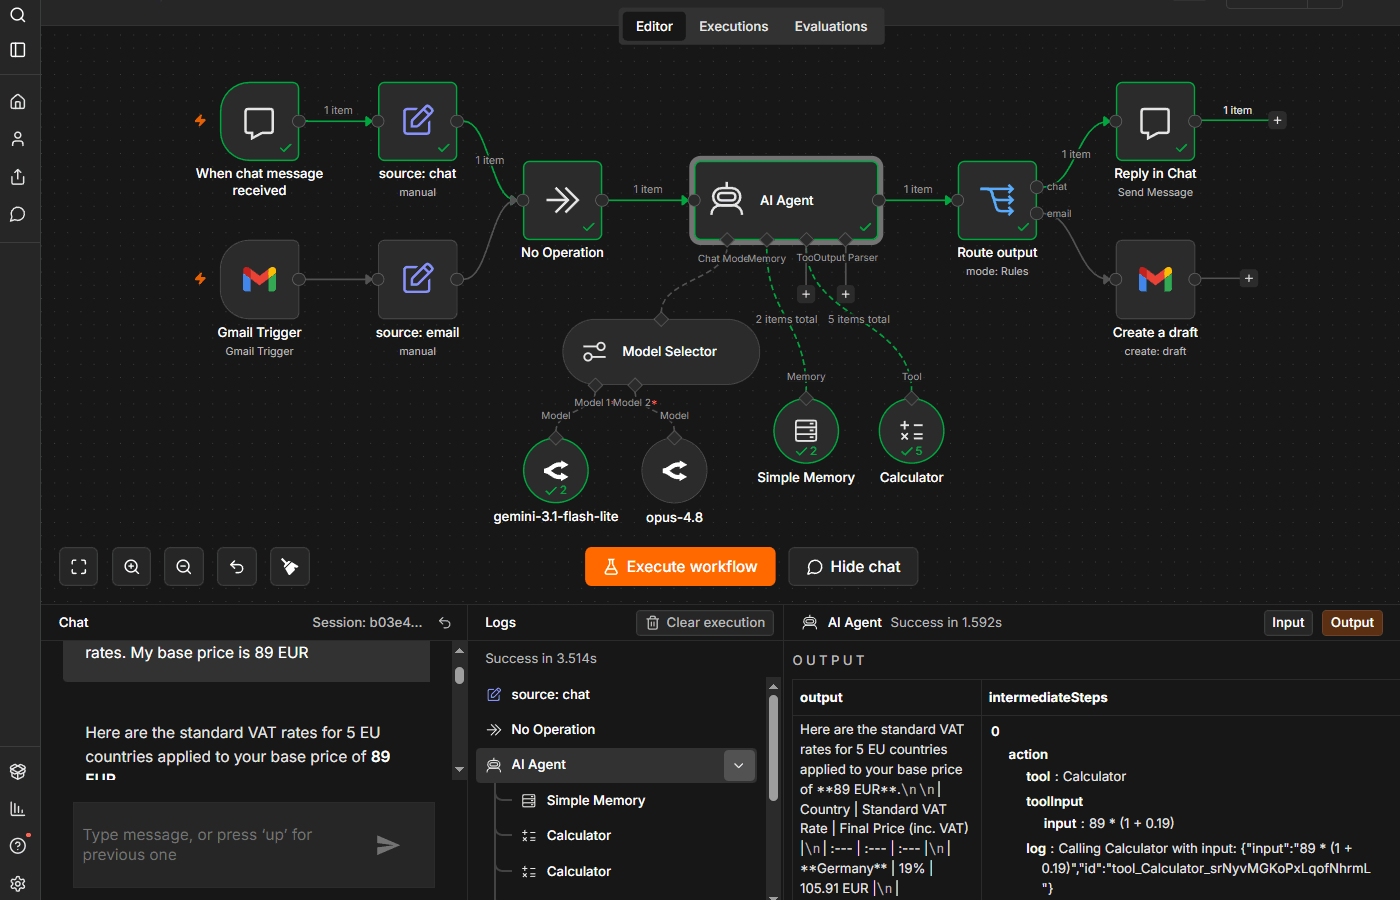The image size is (1400, 900).
Task: Zoom in on the canvas
Action: 132,567
